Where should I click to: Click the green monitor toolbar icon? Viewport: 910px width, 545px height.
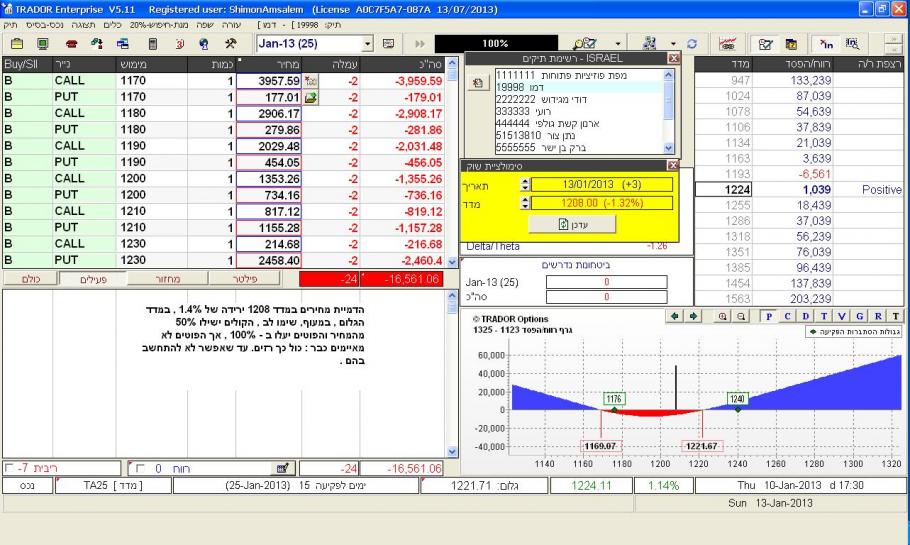pos(44,45)
